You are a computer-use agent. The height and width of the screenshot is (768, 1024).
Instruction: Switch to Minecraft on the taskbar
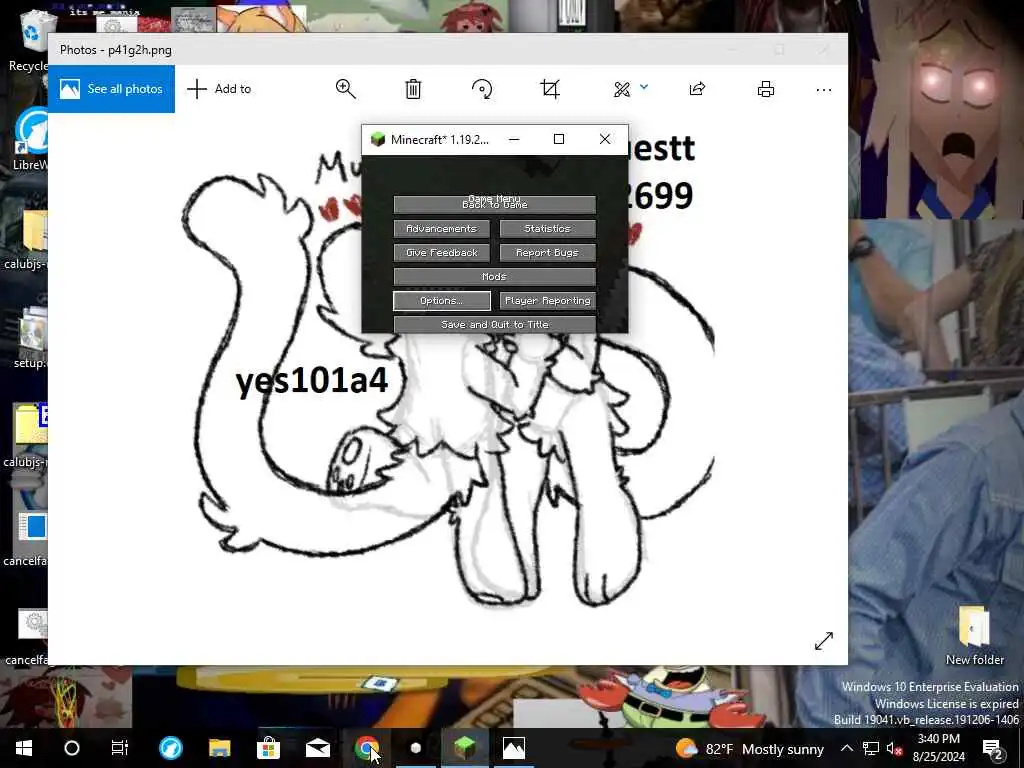tap(464, 748)
